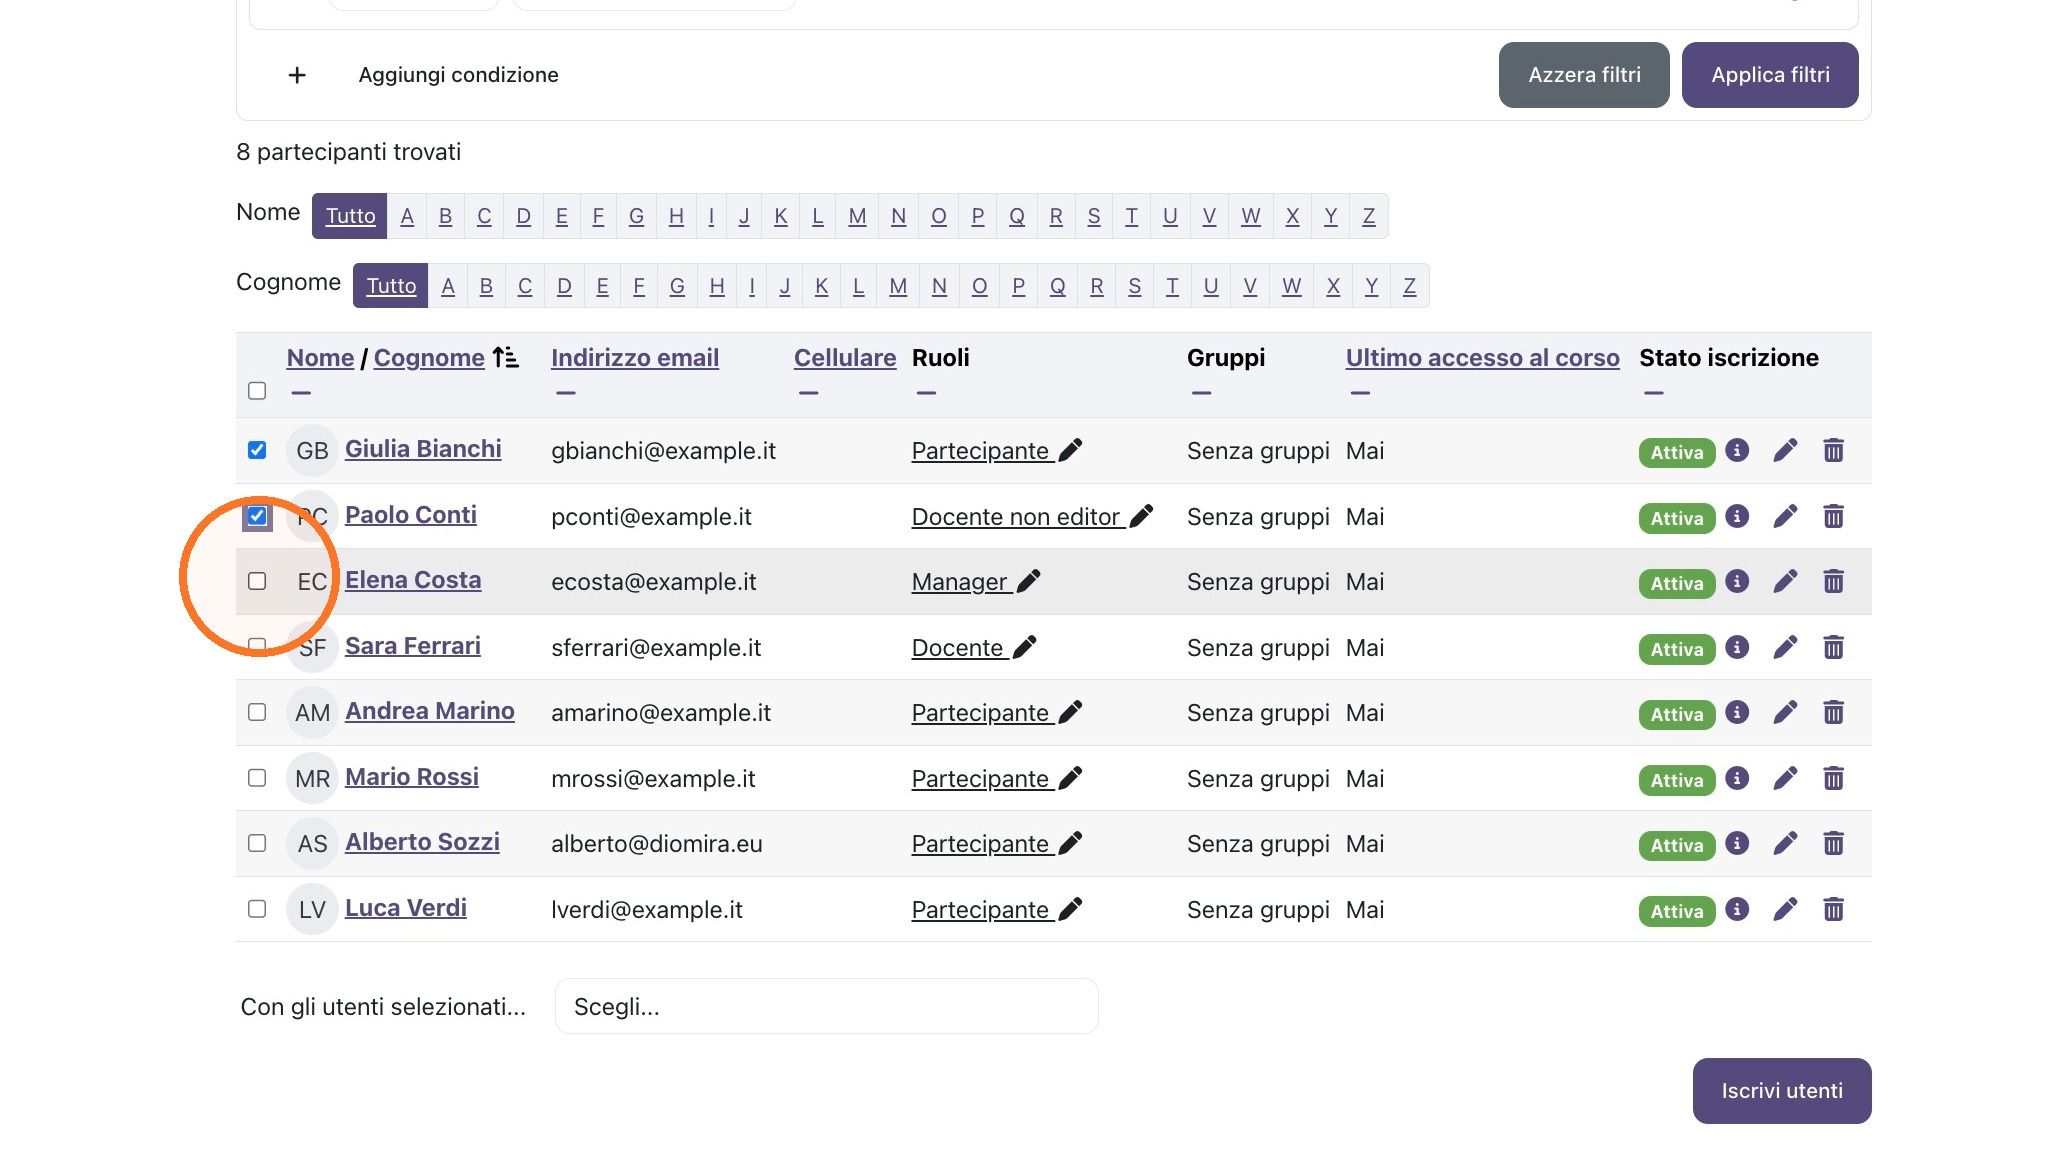Edit Sara Ferrari's Docente role pencil

pyautogui.click(x=1024, y=648)
